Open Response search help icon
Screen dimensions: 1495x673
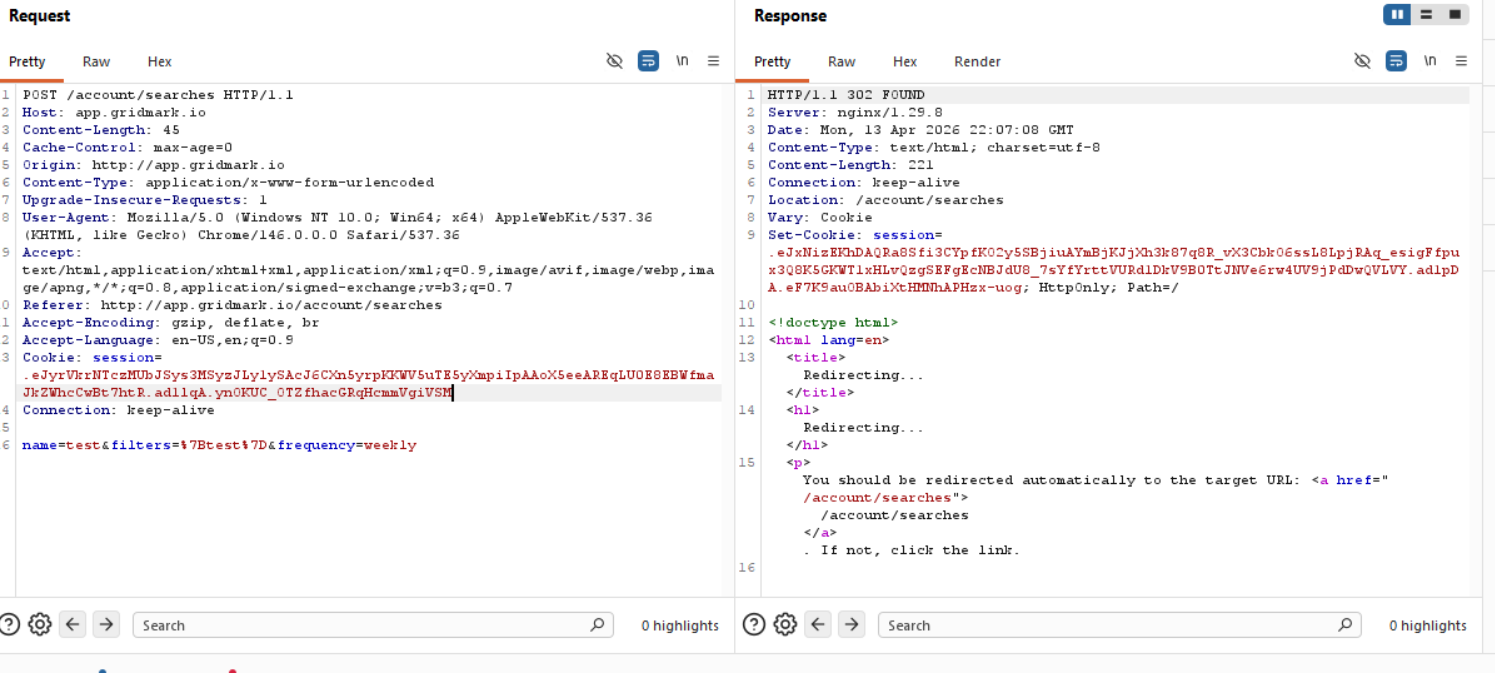pos(755,625)
